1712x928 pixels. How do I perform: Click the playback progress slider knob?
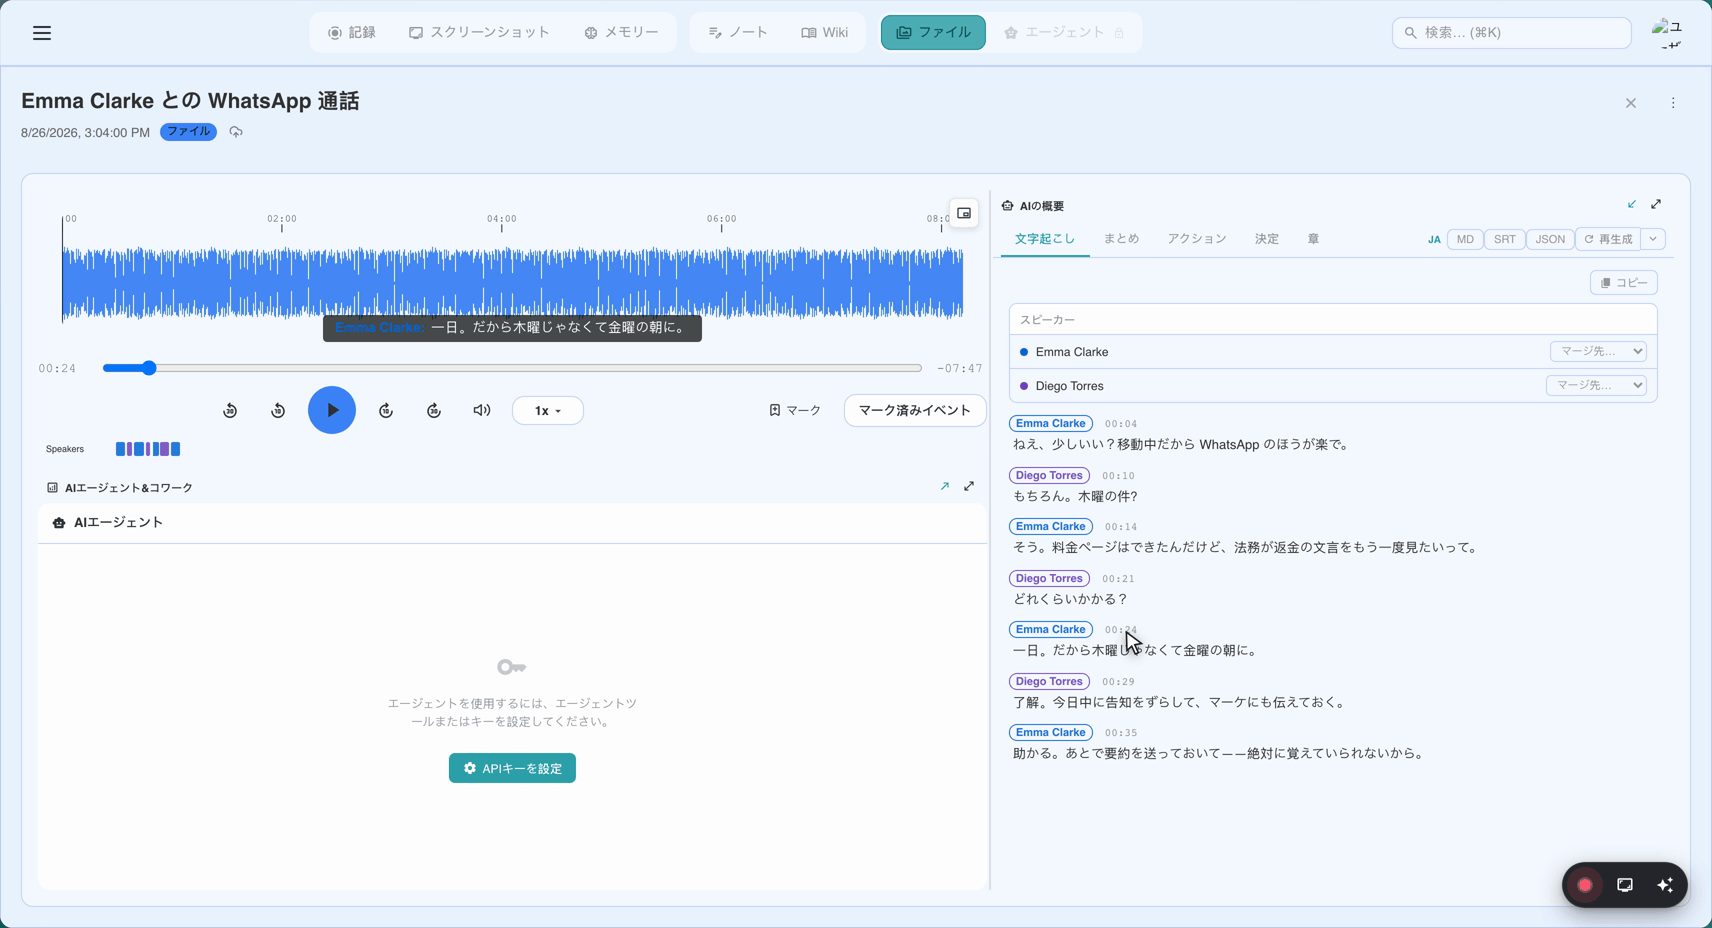149,368
